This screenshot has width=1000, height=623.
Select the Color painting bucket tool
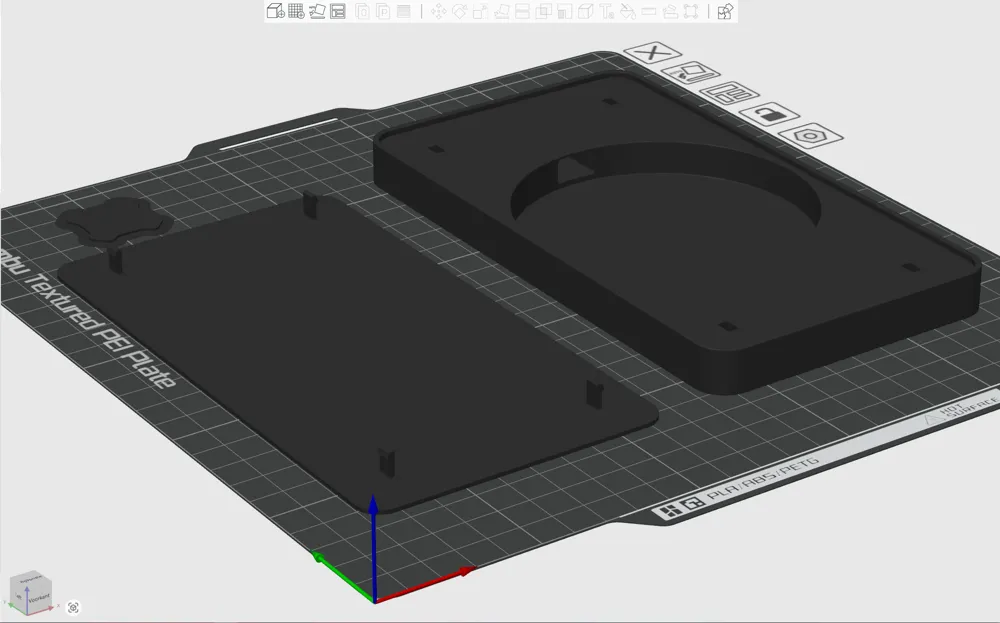(628, 11)
